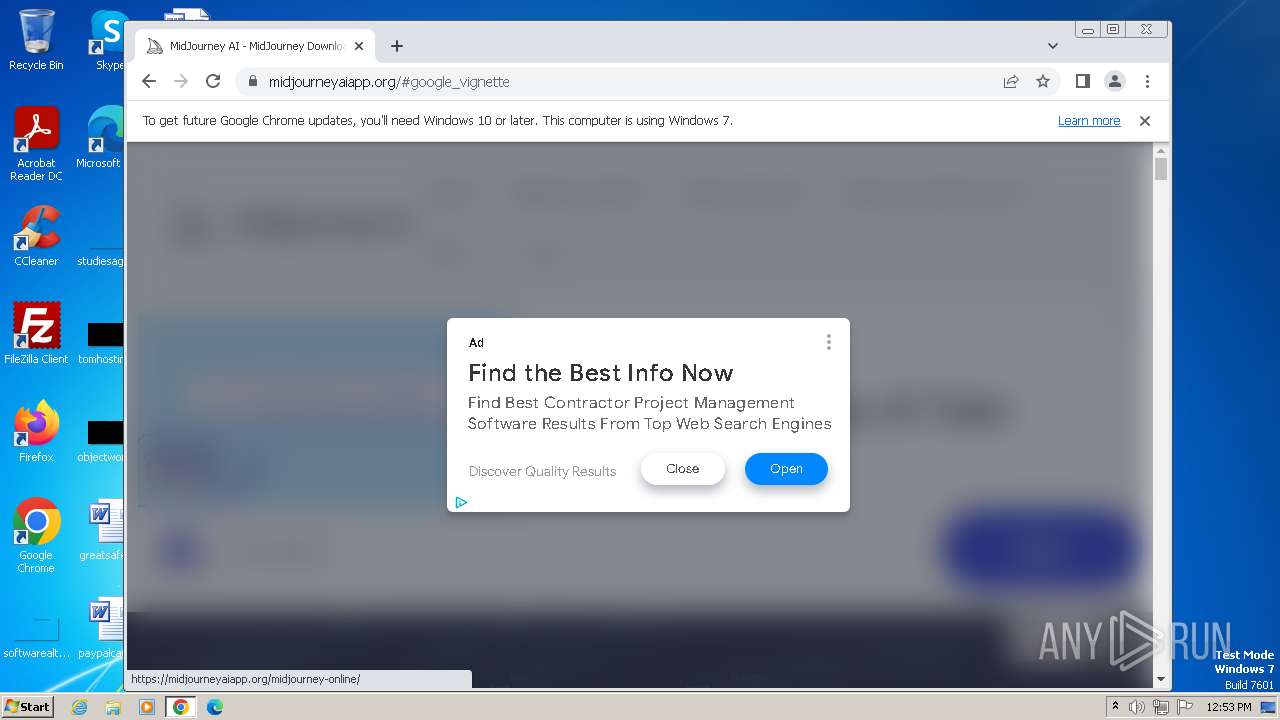Open the Chrome side panel
The image size is (1280, 720).
pyautogui.click(x=1082, y=81)
